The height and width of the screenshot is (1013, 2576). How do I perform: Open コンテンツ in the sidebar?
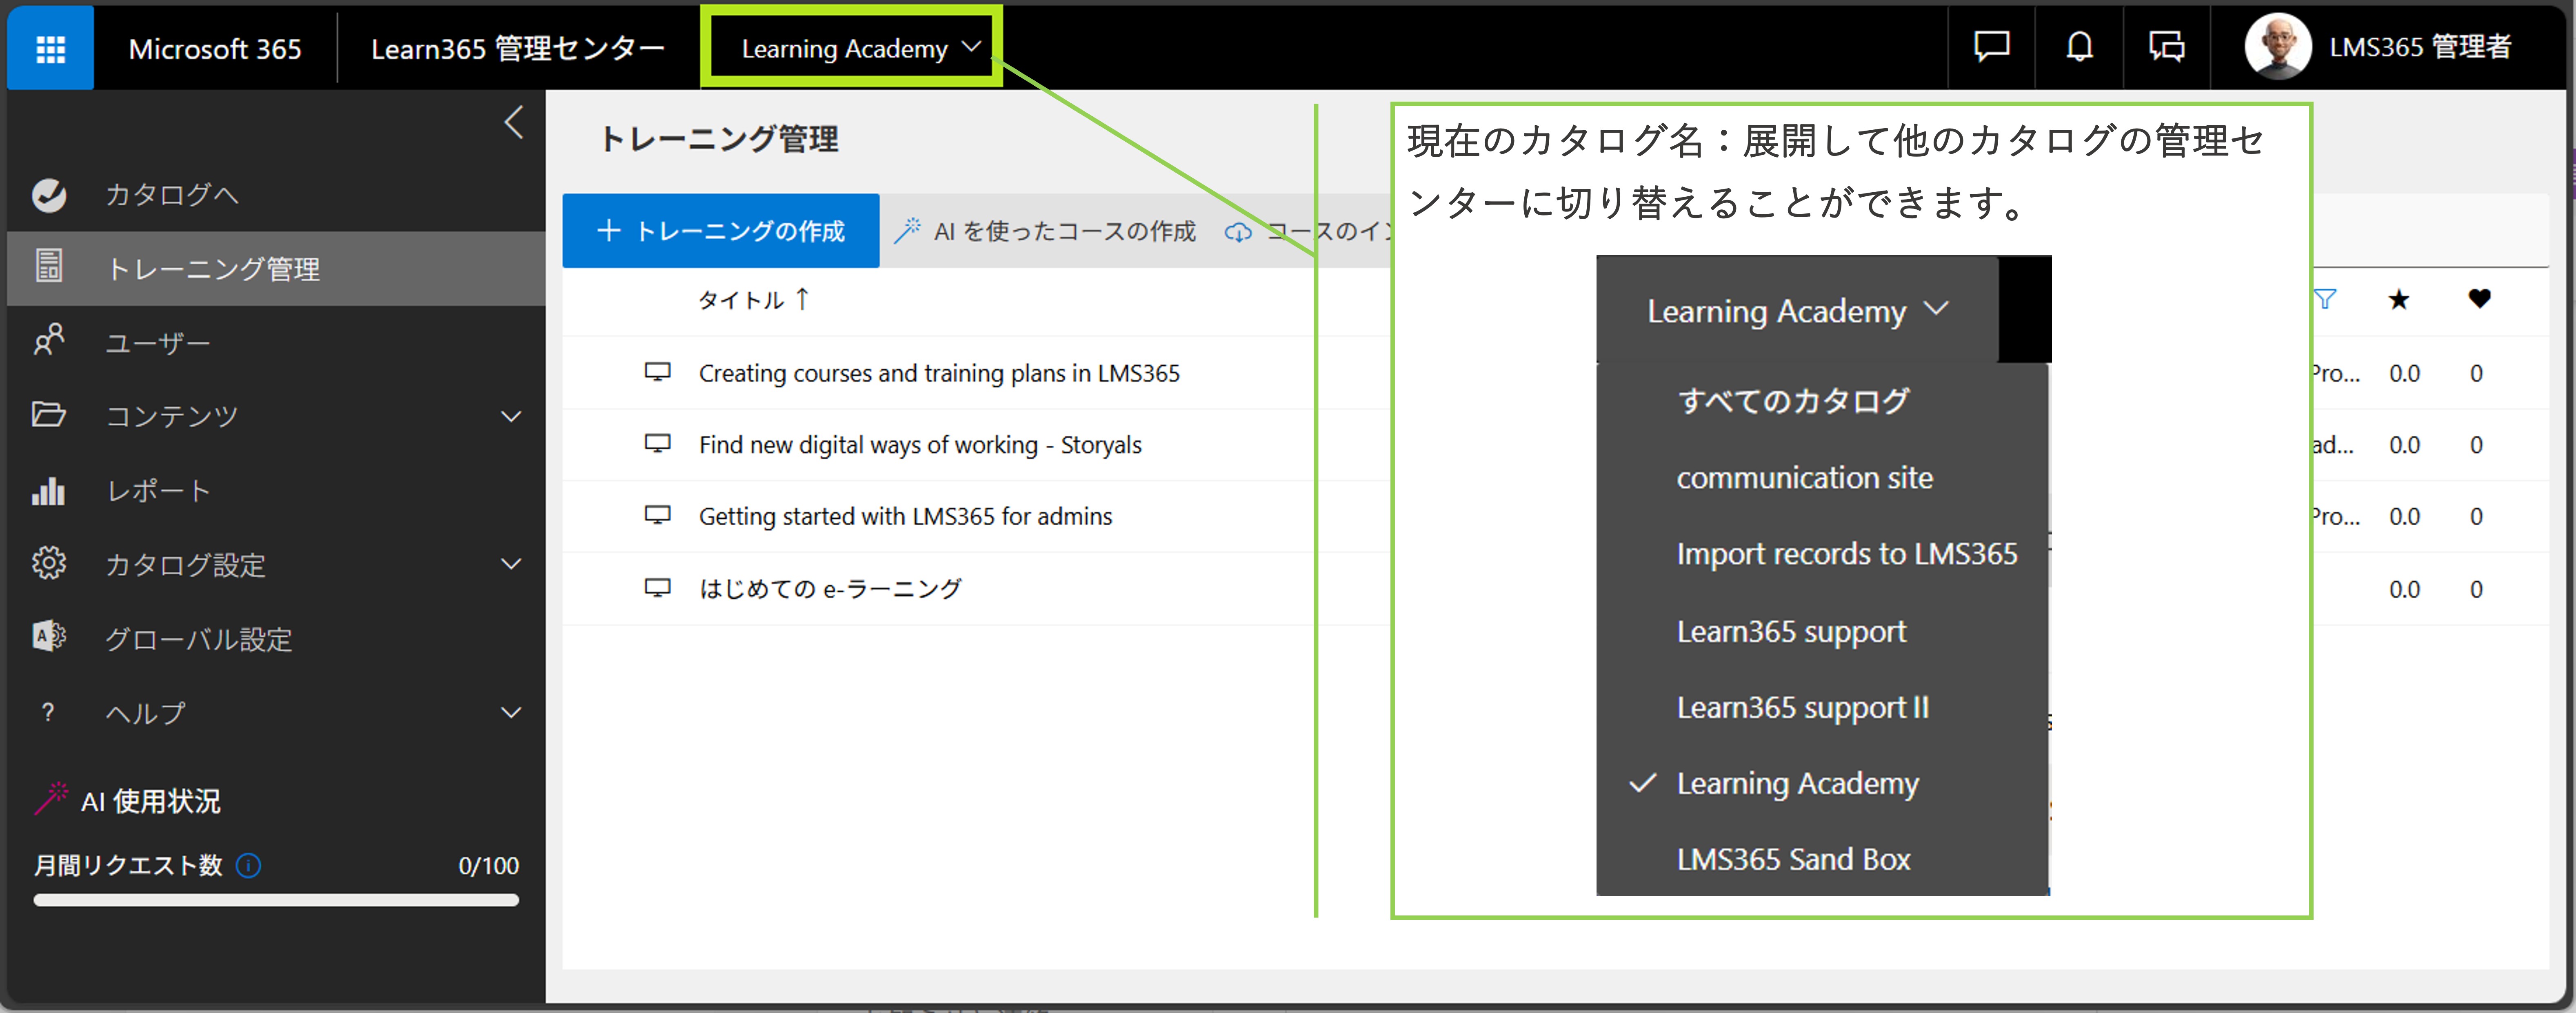coord(172,416)
